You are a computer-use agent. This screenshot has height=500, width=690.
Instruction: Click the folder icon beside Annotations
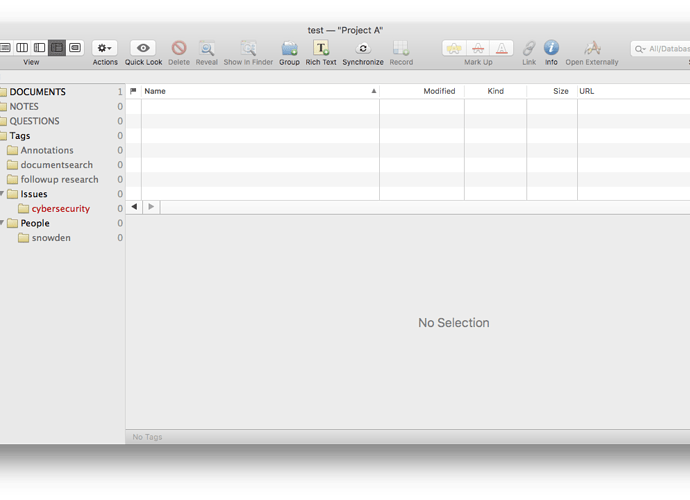pos(13,151)
